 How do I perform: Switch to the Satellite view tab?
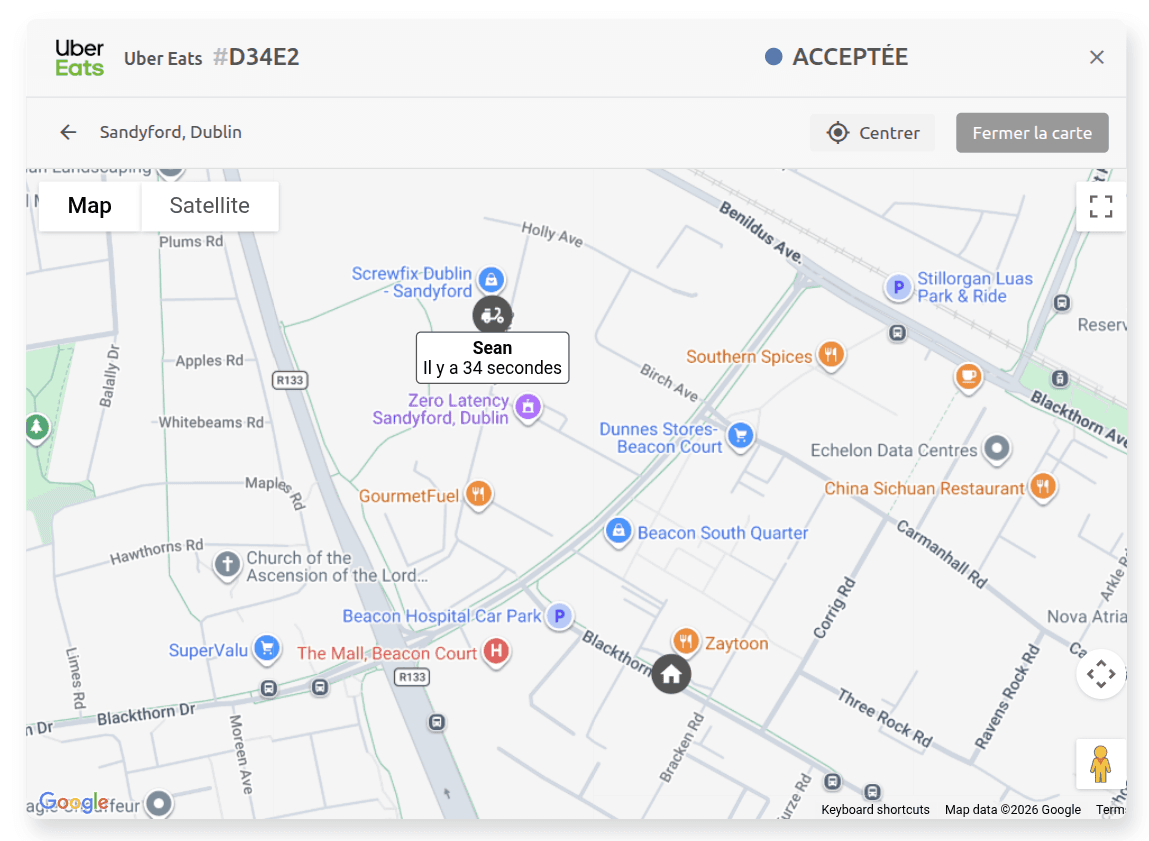(x=209, y=206)
